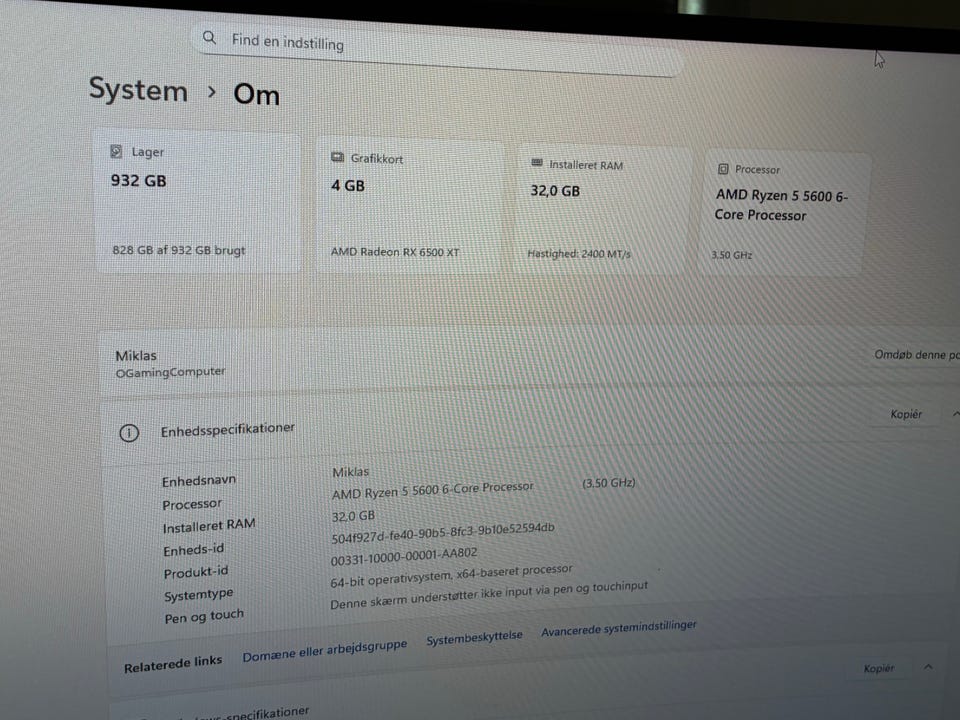This screenshot has height=720, width=960.
Task: Click '828 GB af 932 GB brugt' text
Action: click(x=179, y=250)
